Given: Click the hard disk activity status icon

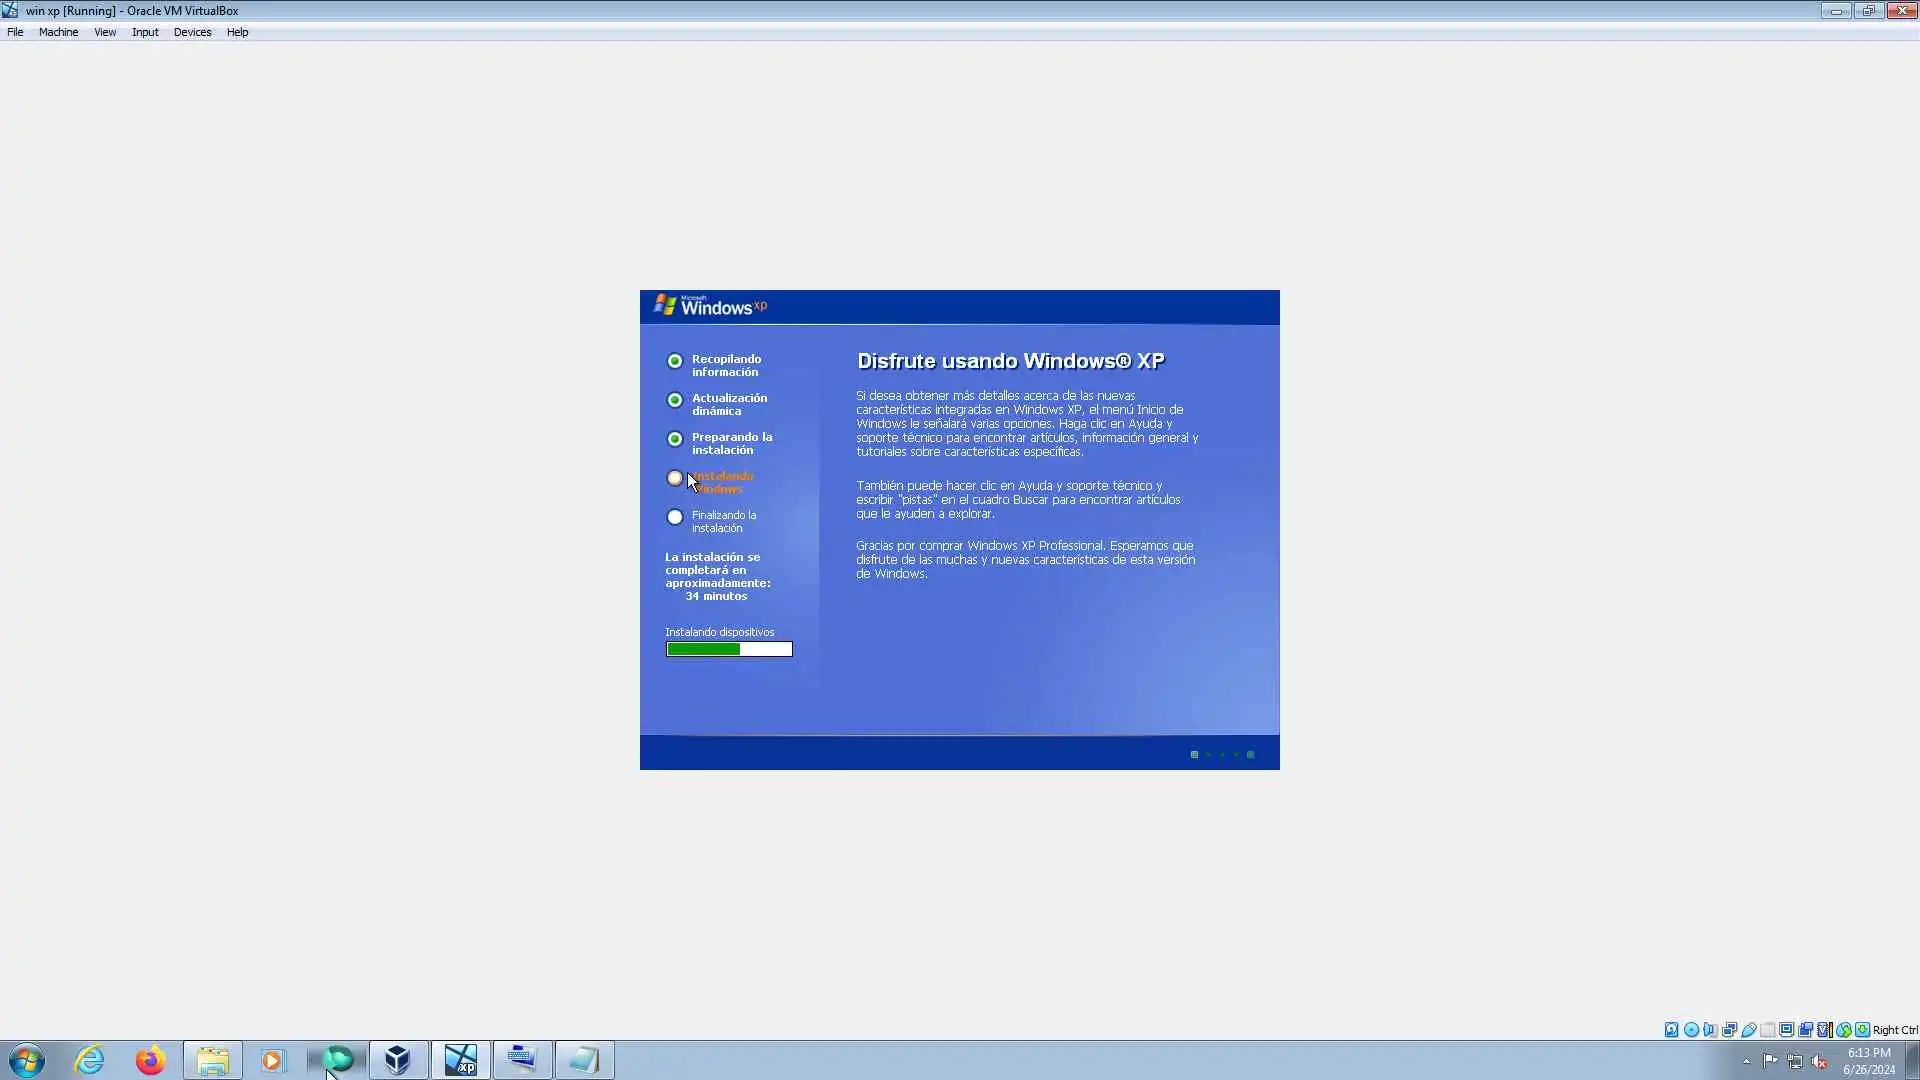Looking at the screenshot, I should pyautogui.click(x=1671, y=1030).
